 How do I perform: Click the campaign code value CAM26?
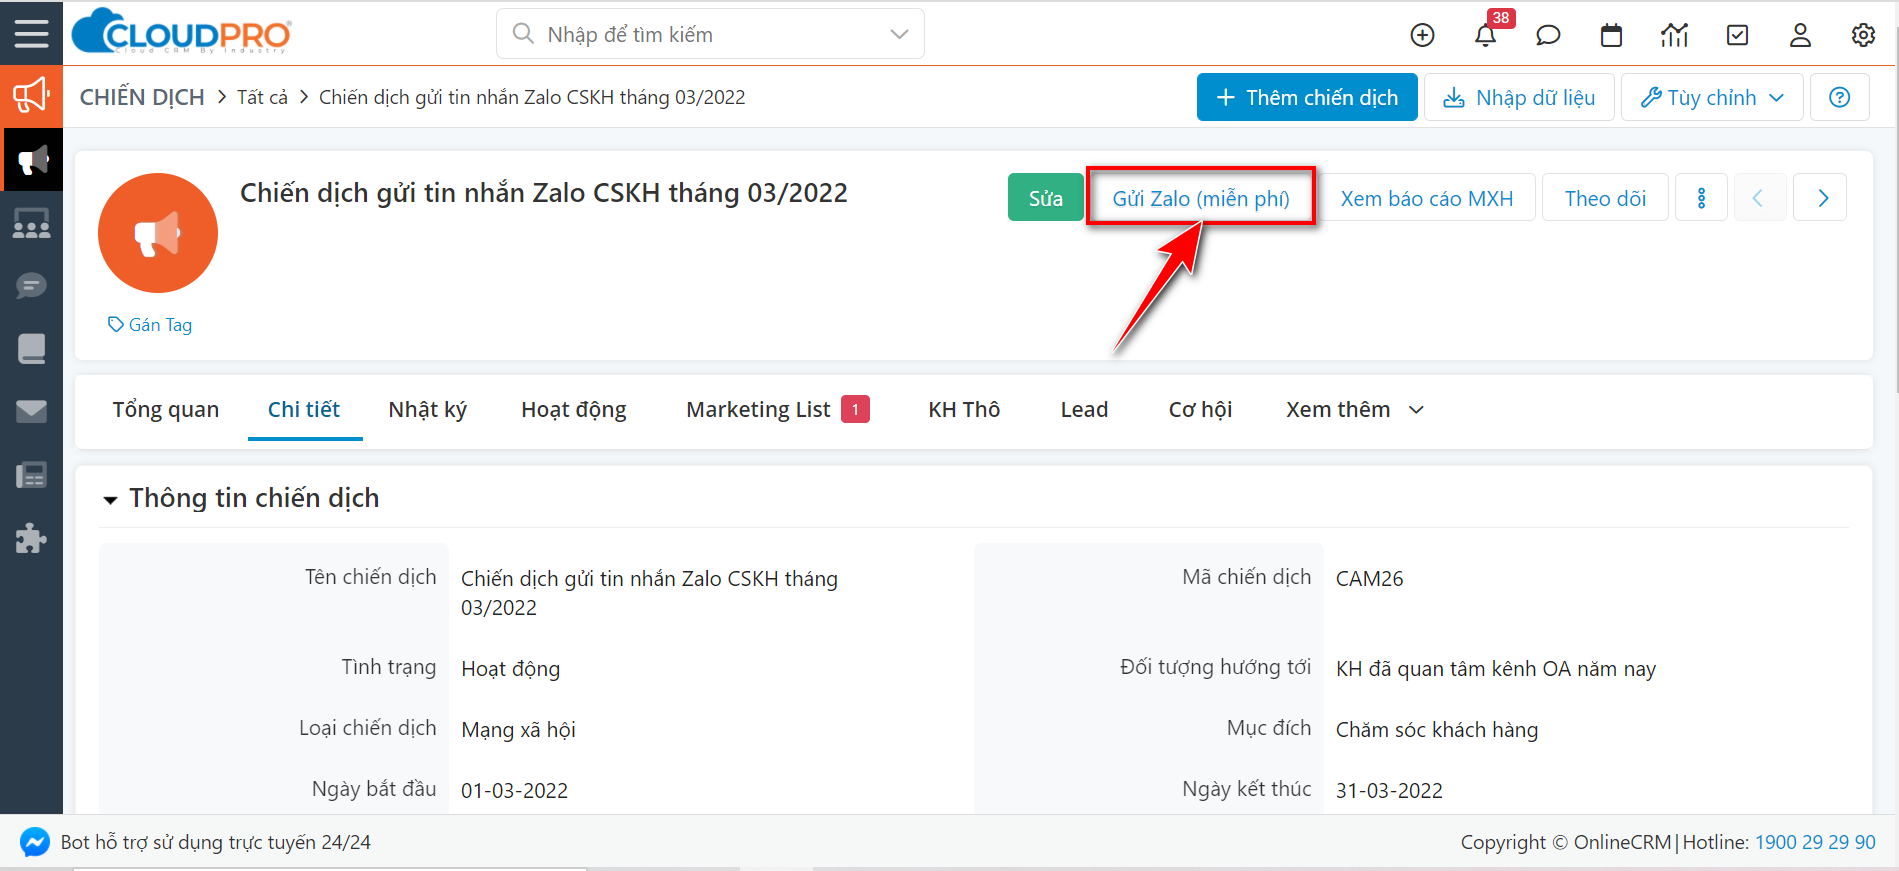coord(1369,579)
